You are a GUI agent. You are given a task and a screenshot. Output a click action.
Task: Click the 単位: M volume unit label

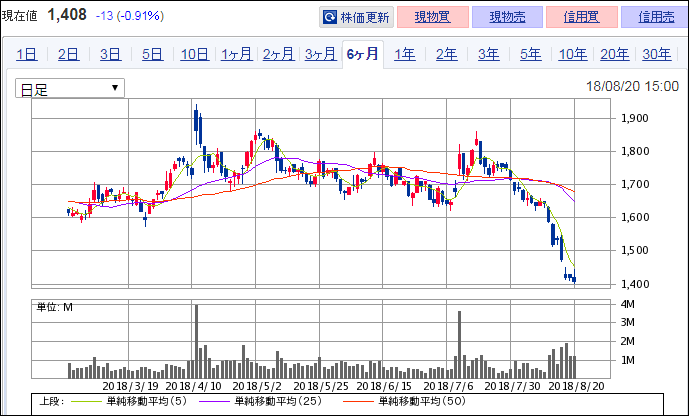pyautogui.click(x=54, y=307)
